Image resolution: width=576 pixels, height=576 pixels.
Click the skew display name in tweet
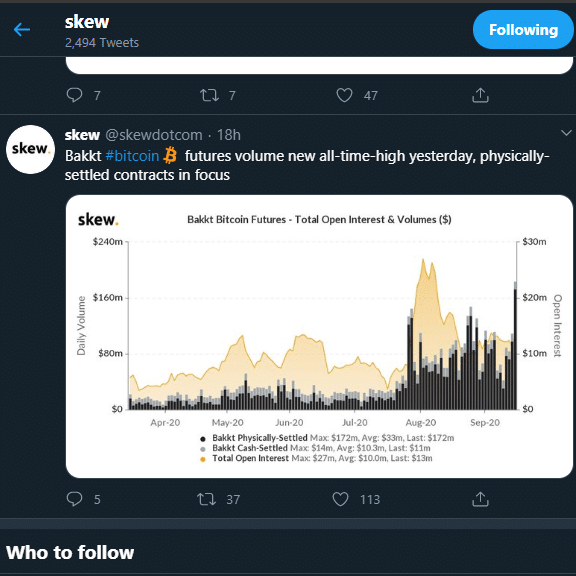pyautogui.click(x=82, y=135)
